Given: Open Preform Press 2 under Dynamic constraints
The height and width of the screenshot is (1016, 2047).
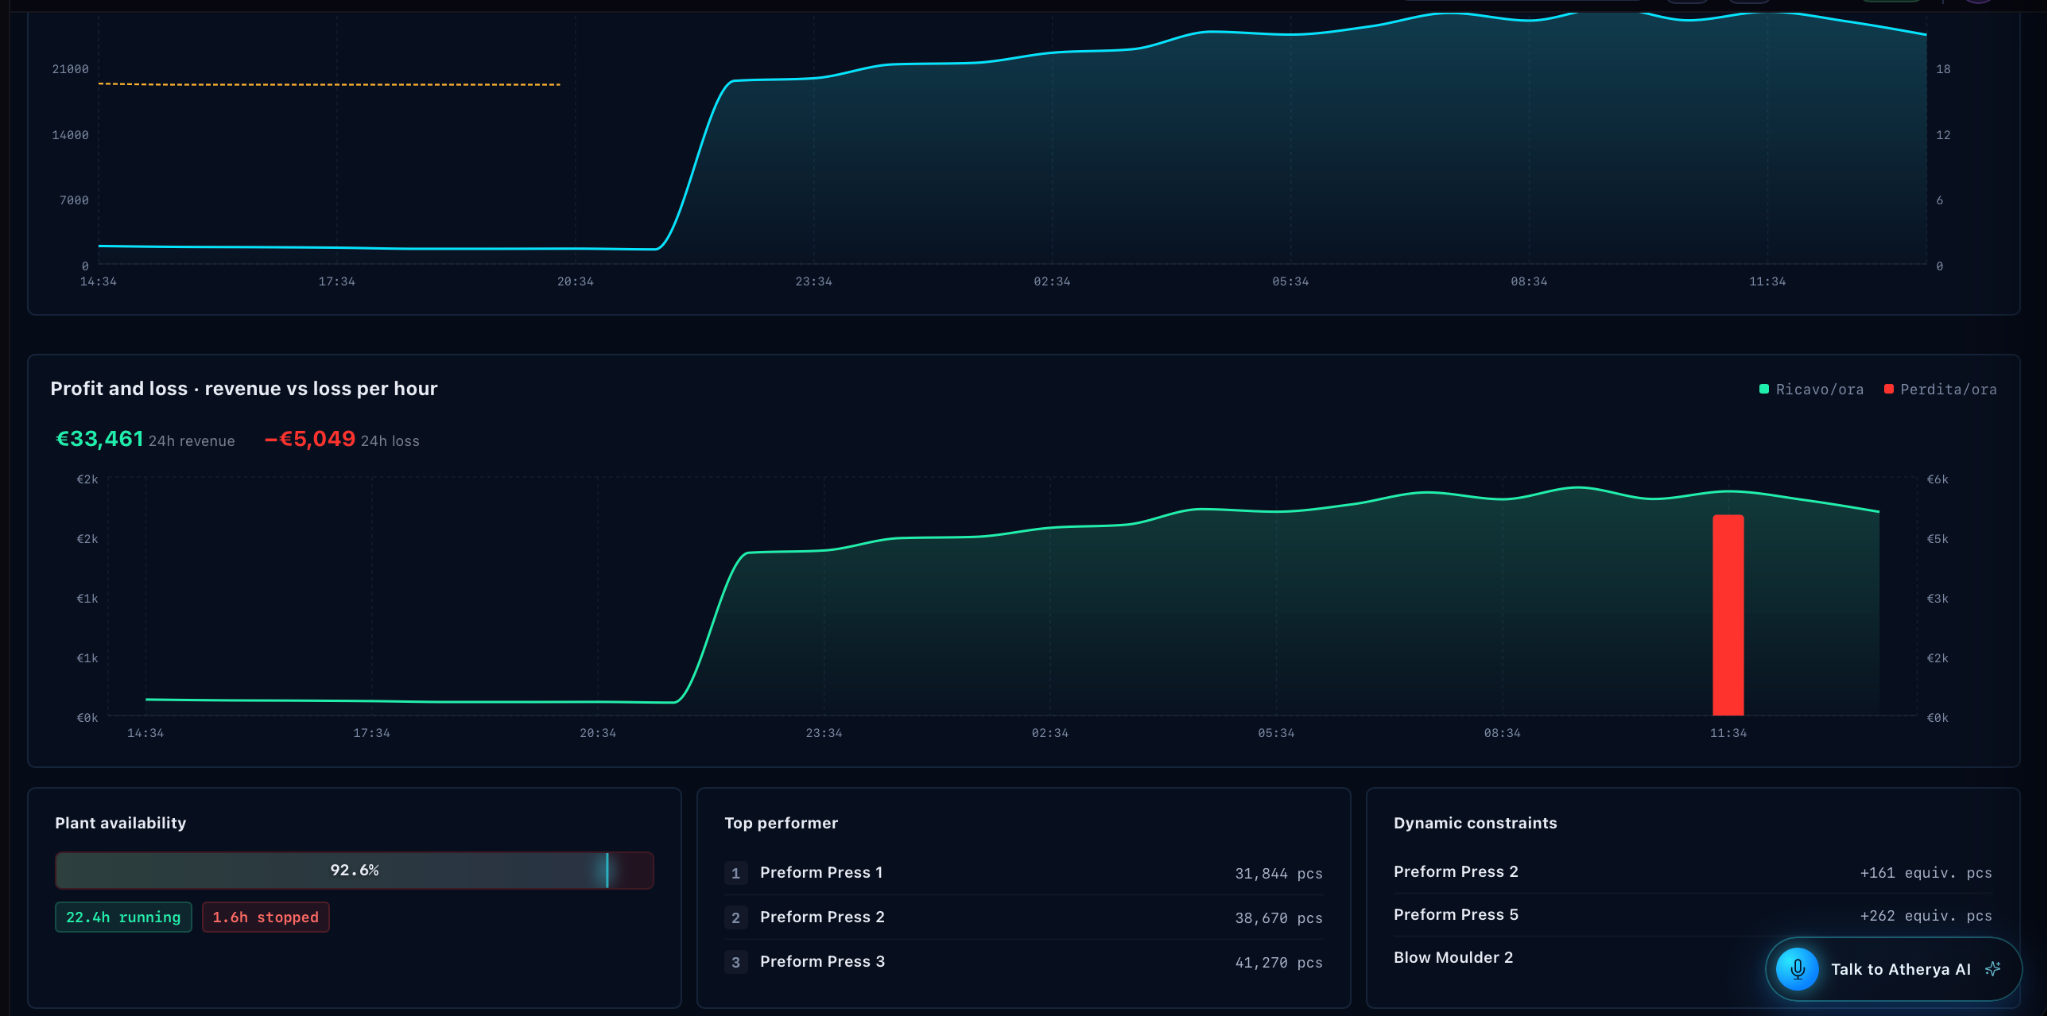Looking at the screenshot, I should click(x=1456, y=871).
